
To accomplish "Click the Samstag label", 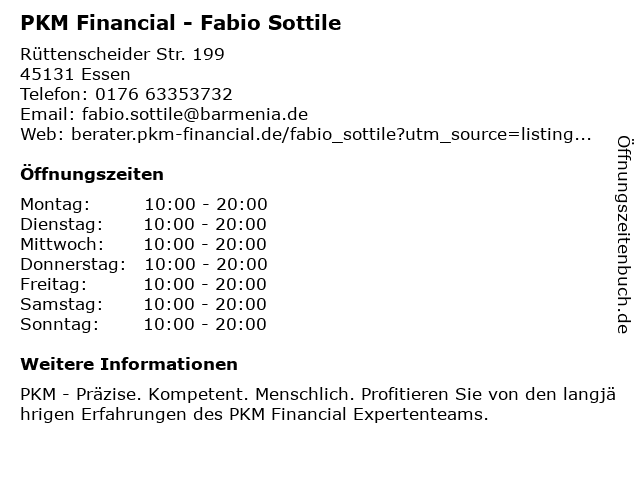I will (62, 304).
